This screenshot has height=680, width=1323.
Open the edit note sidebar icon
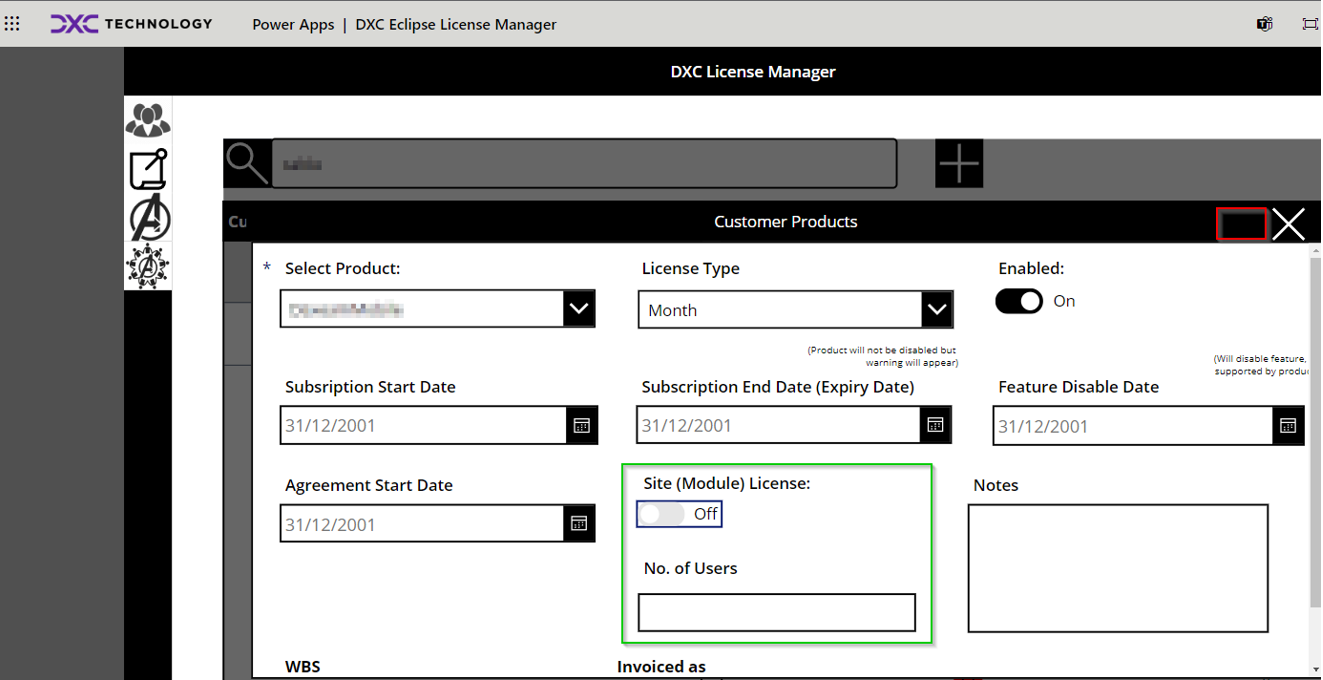[x=148, y=169]
